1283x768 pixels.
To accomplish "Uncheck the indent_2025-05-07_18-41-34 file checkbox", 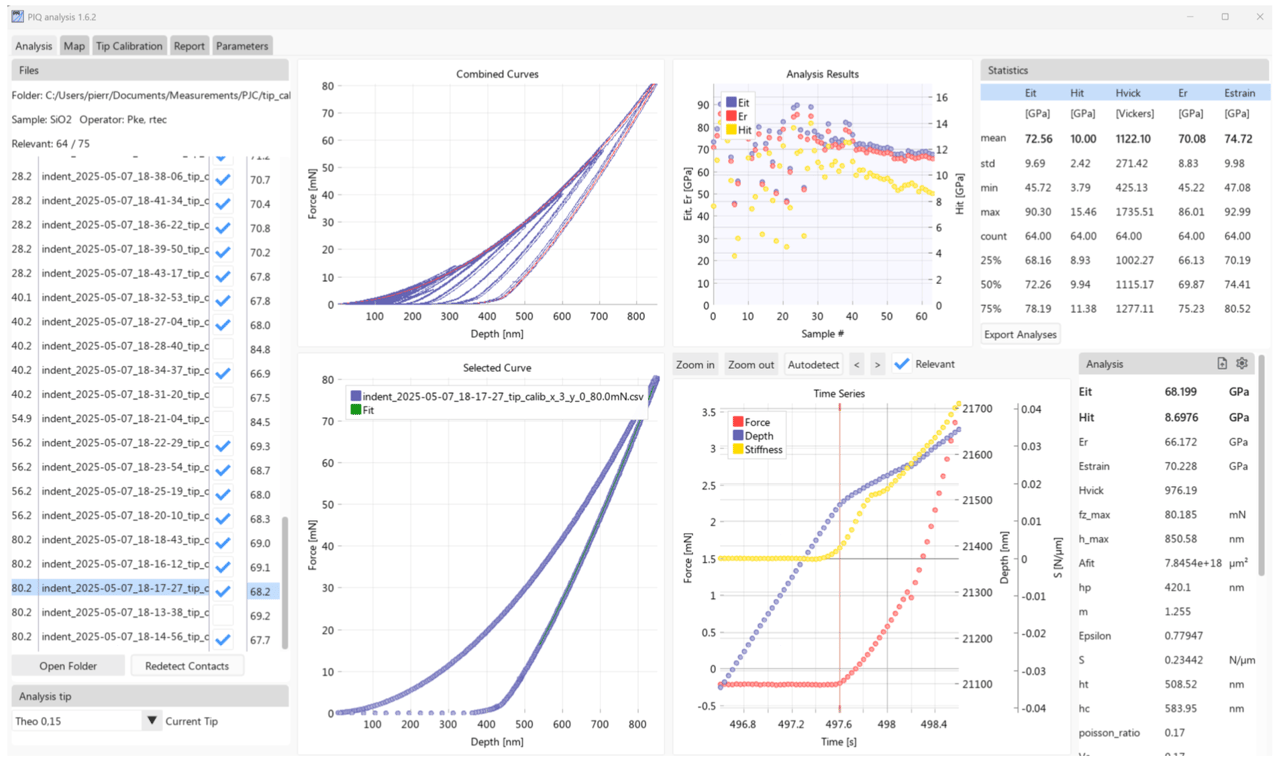I will (223, 204).
